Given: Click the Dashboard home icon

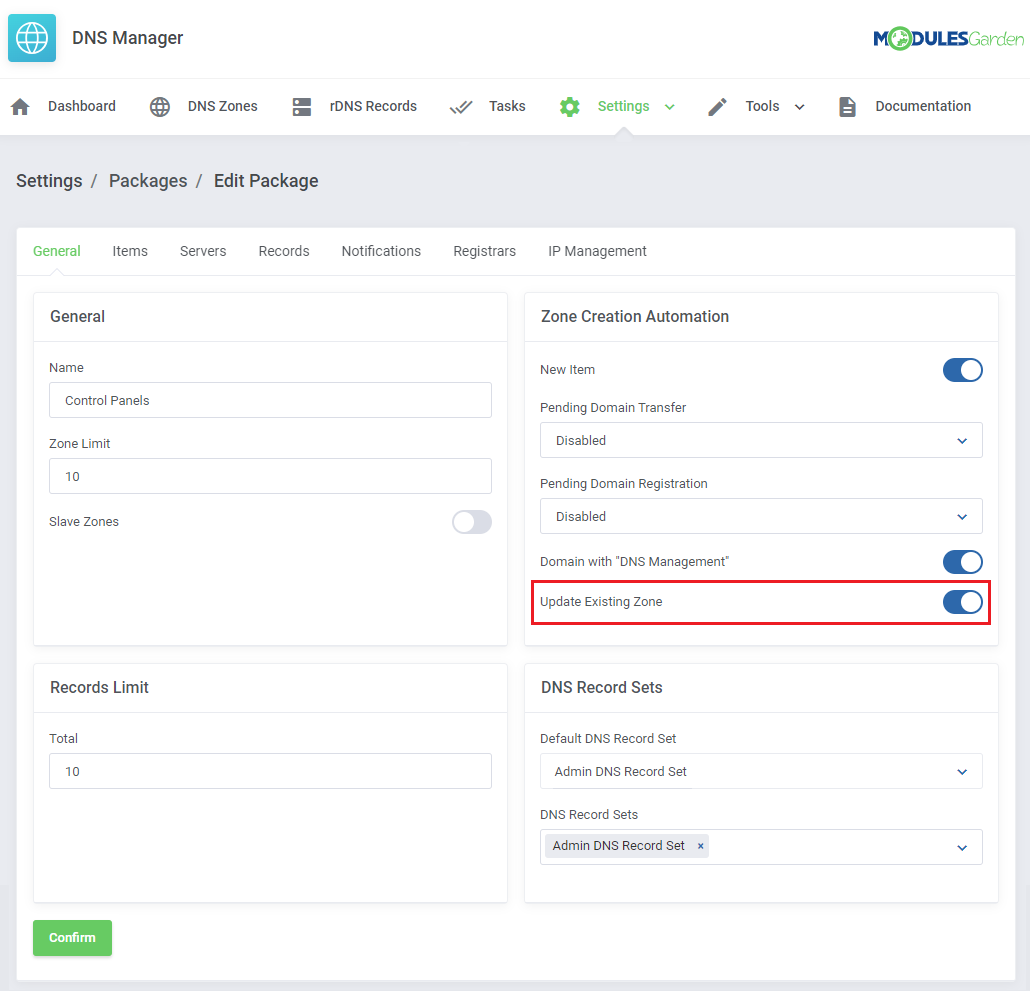Looking at the screenshot, I should 20,106.
